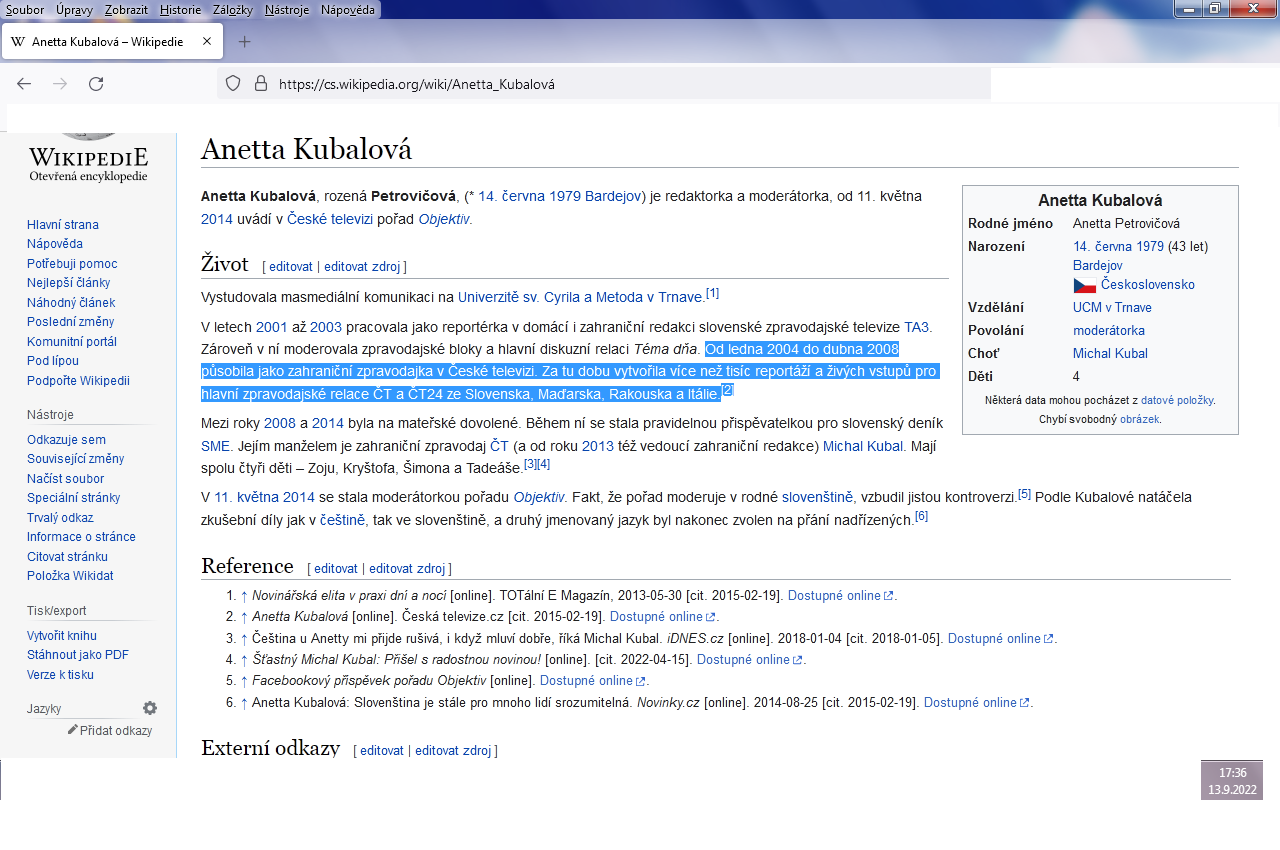Click the Wikipedie logo
1280x850 pixels.
(x=89, y=160)
